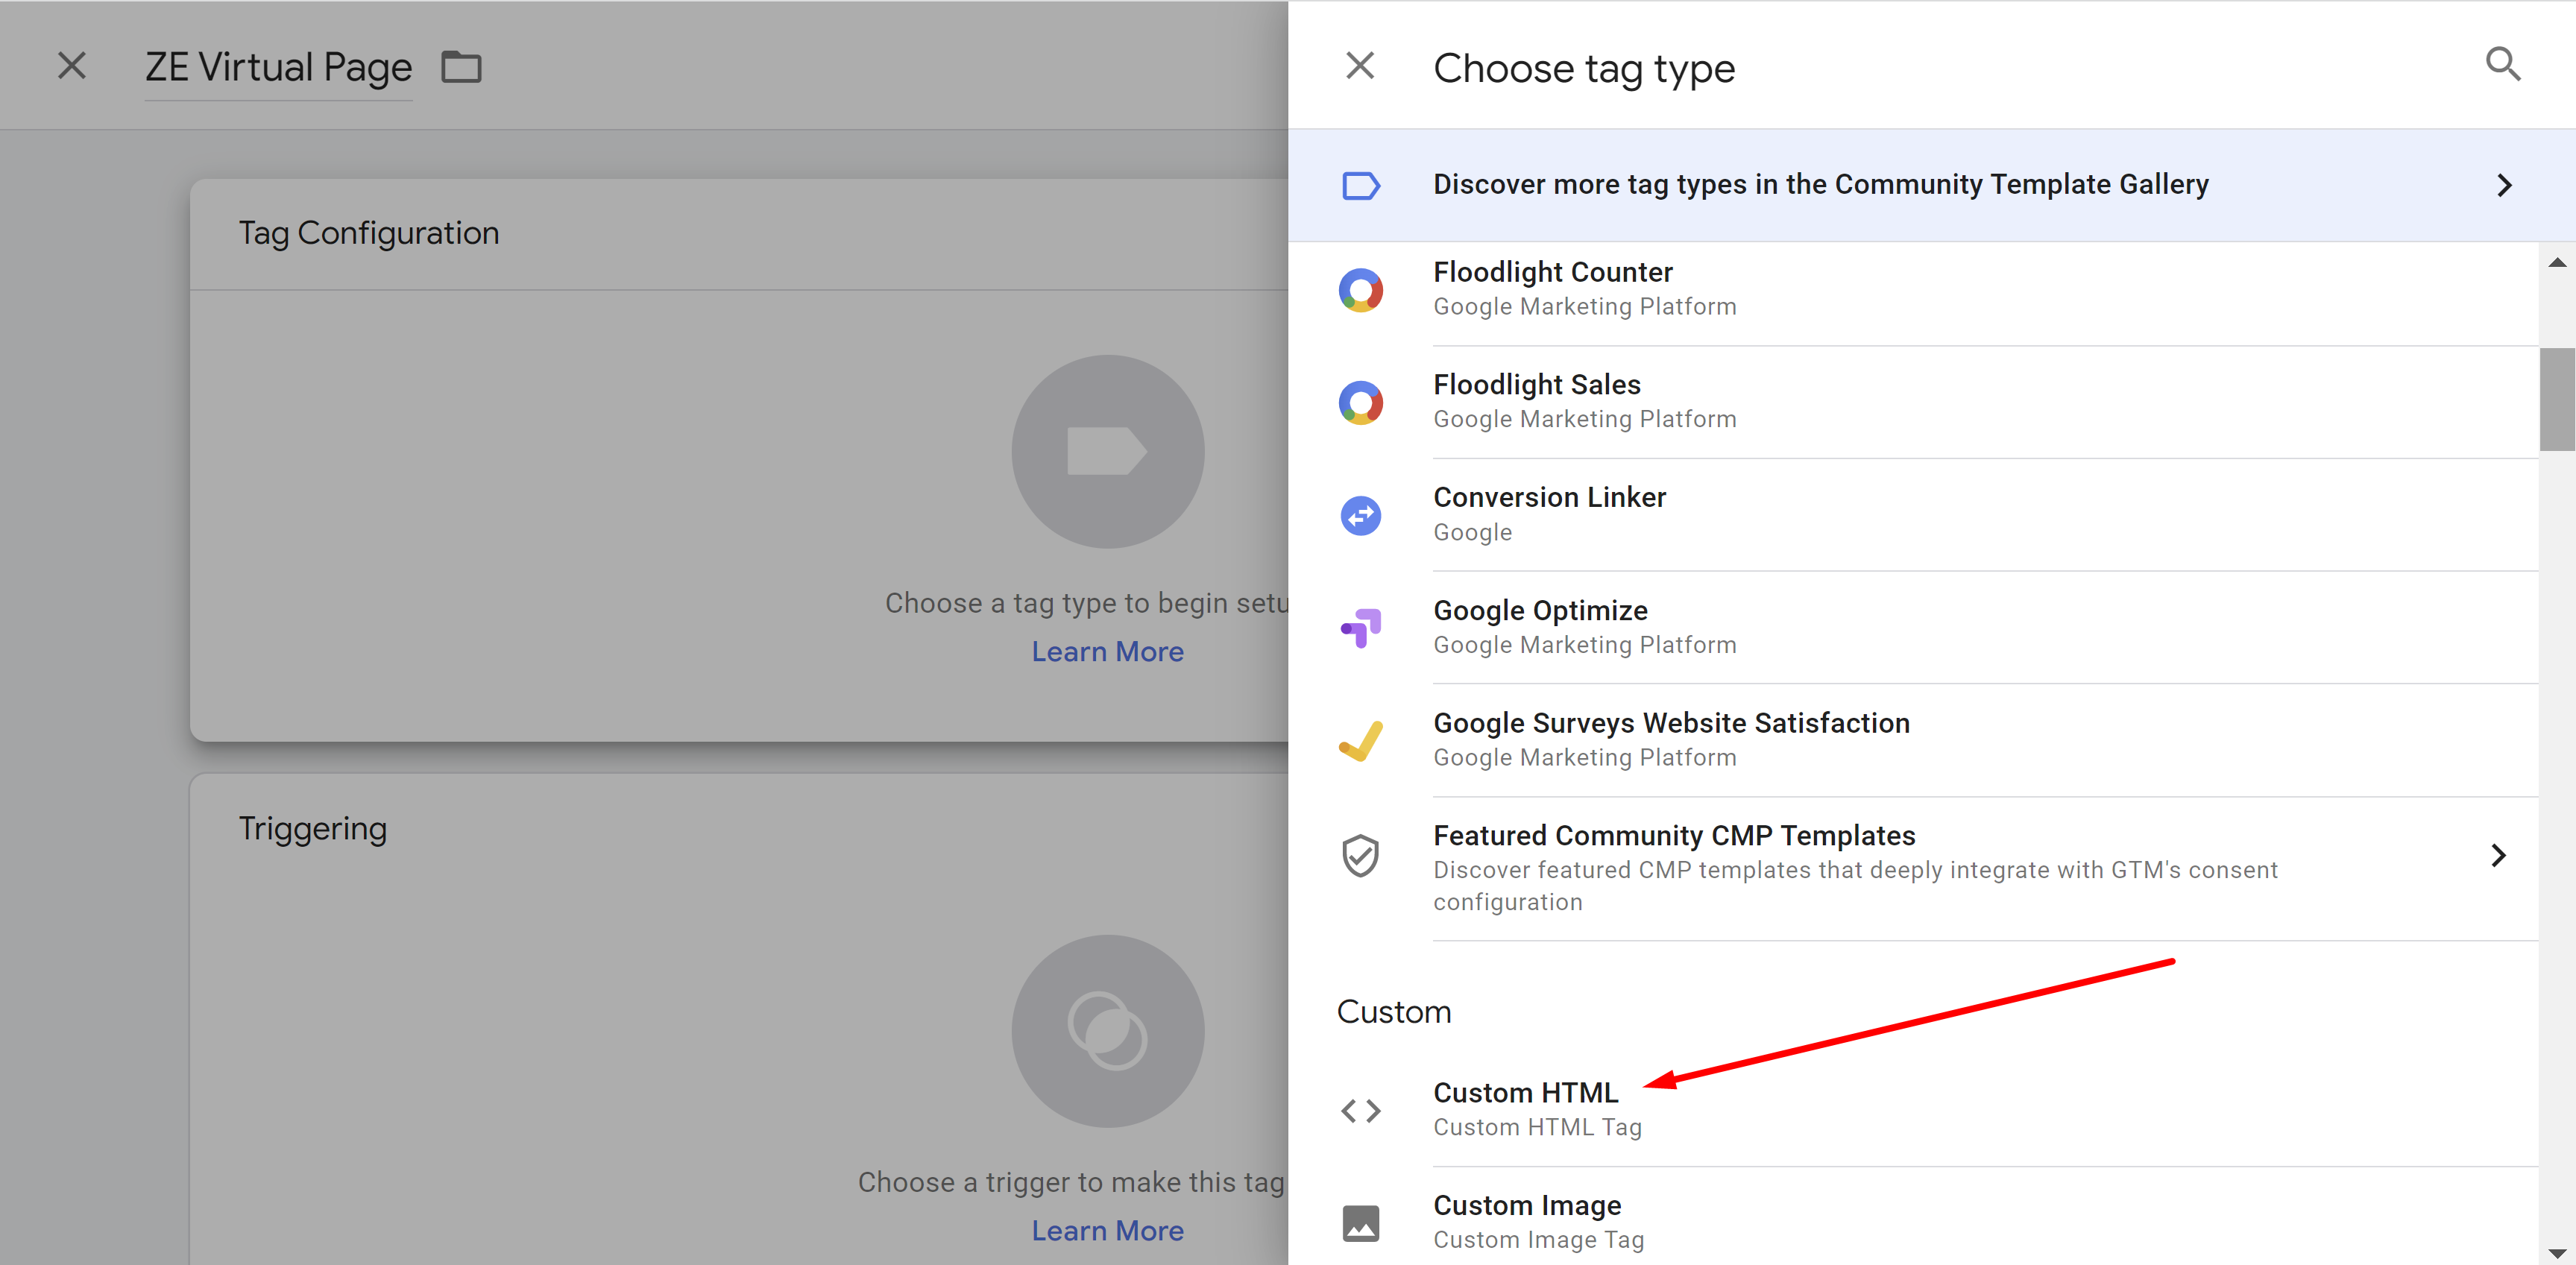Select Floodlight Counter tag type
2576x1265 pixels.
(x=1913, y=290)
